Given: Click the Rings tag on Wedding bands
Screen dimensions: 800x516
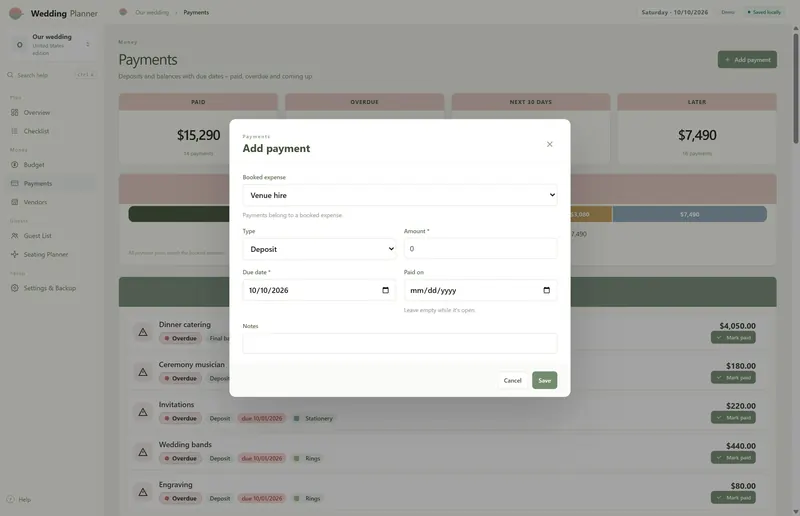Looking at the screenshot, I should (x=307, y=458).
